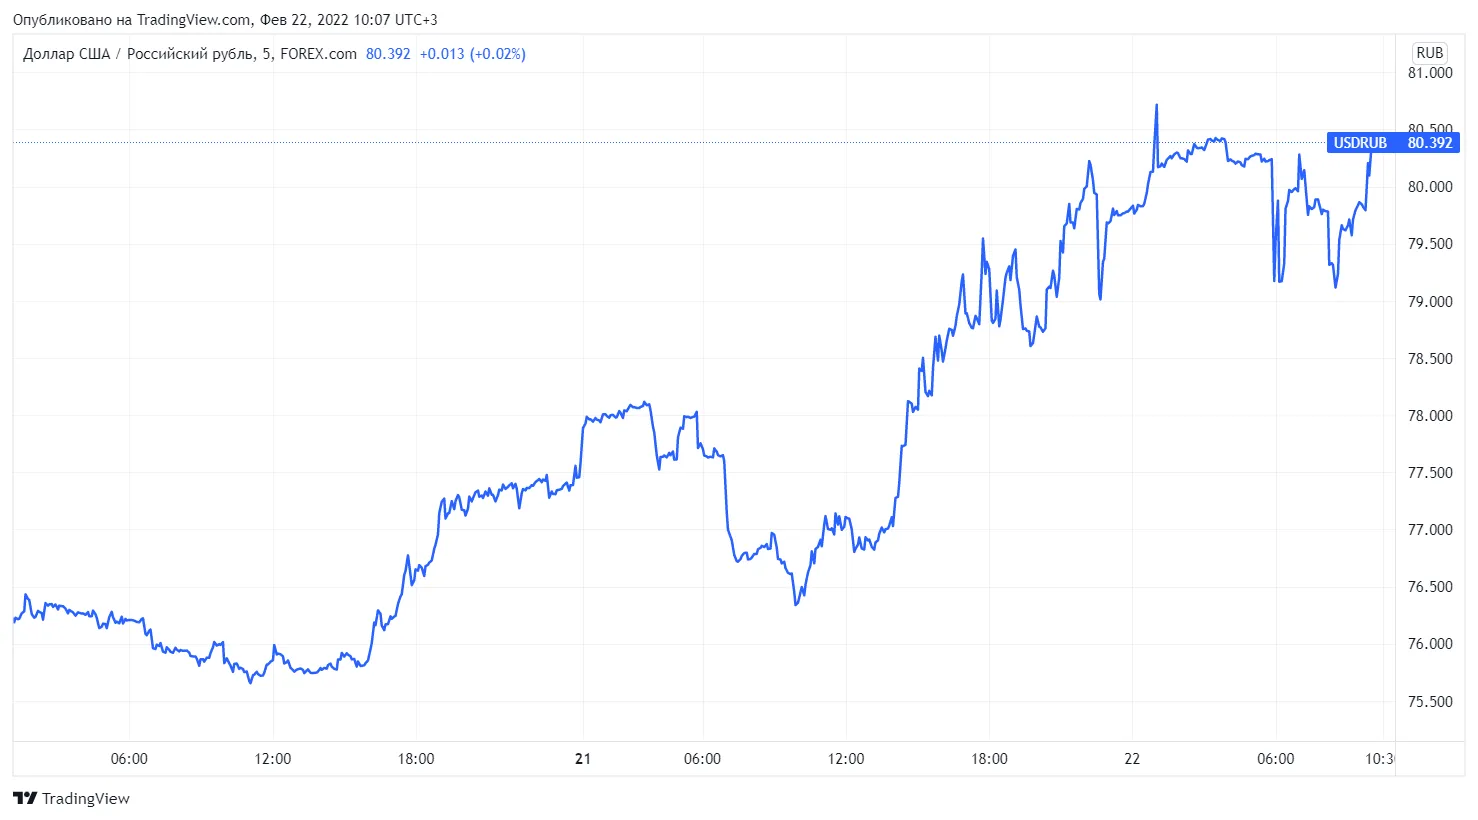Select the Доллар США / Российский рубль title
The width and height of the screenshot is (1478, 820).
tap(138, 54)
